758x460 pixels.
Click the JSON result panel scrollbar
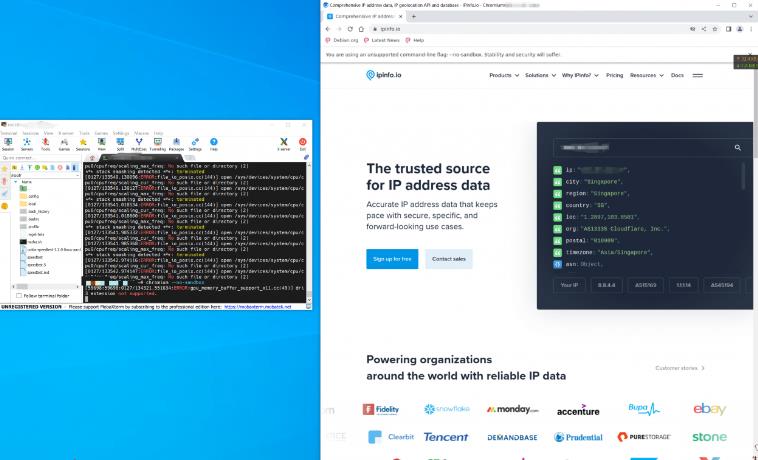coord(743,176)
